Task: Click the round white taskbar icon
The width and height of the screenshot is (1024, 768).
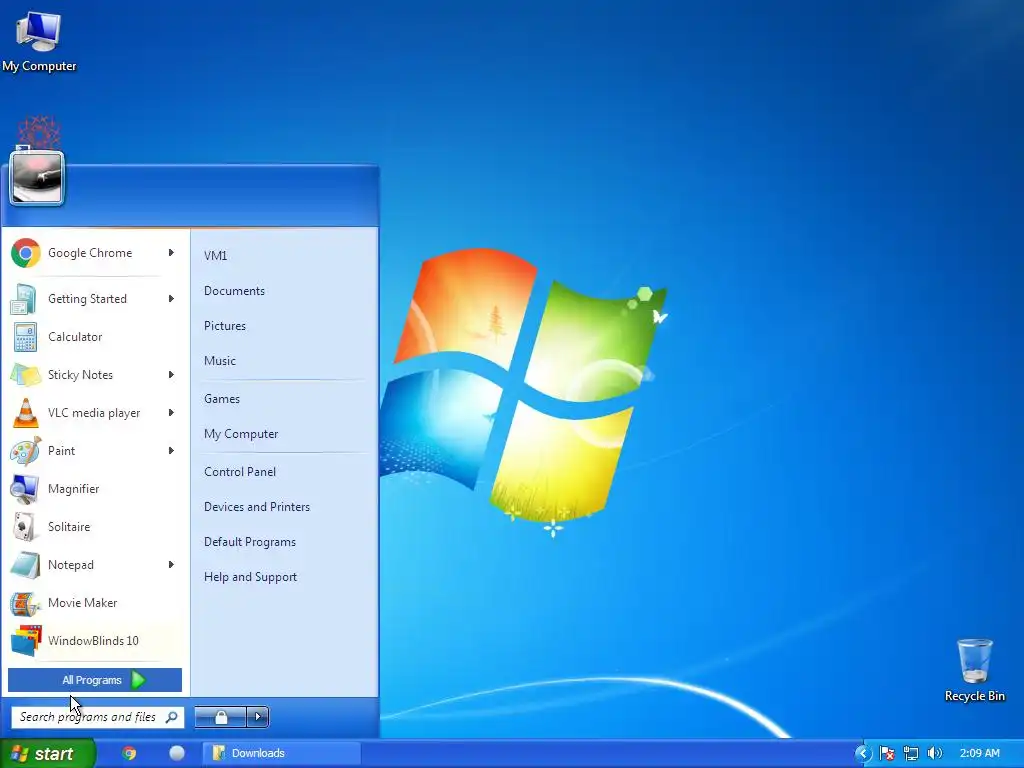Action: [177, 753]
